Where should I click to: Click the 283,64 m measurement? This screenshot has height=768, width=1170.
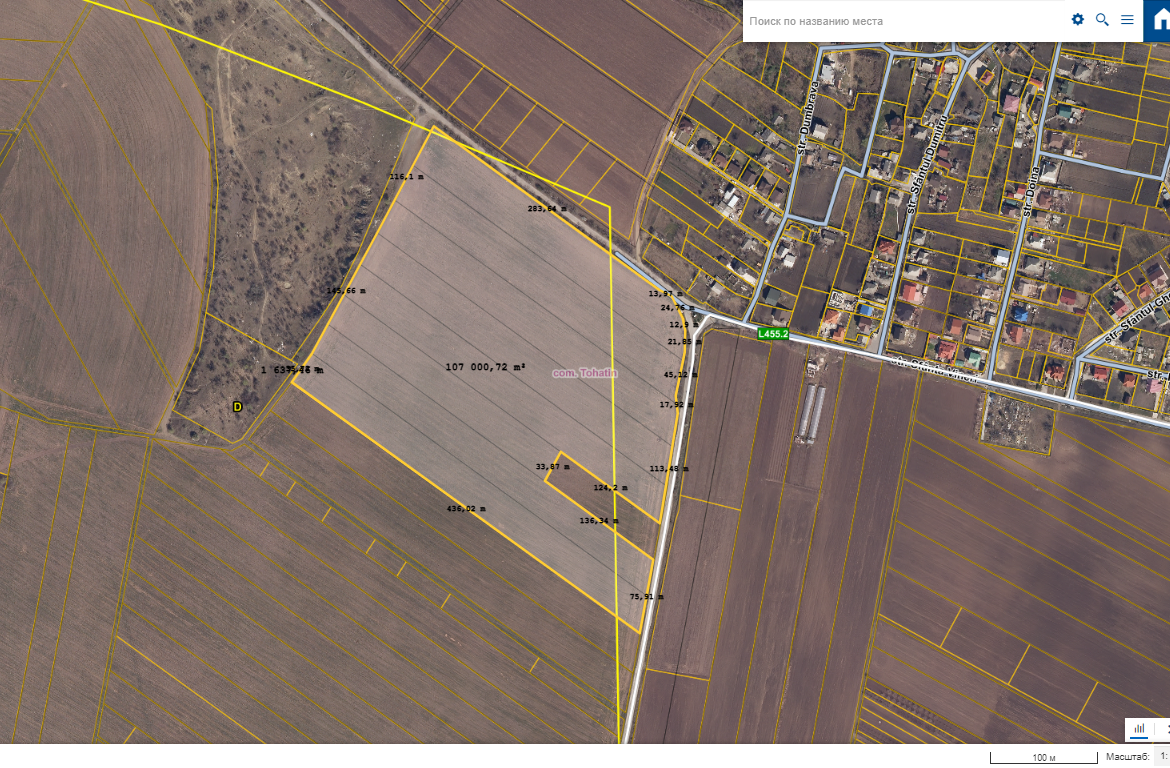[x=547, y=208]
